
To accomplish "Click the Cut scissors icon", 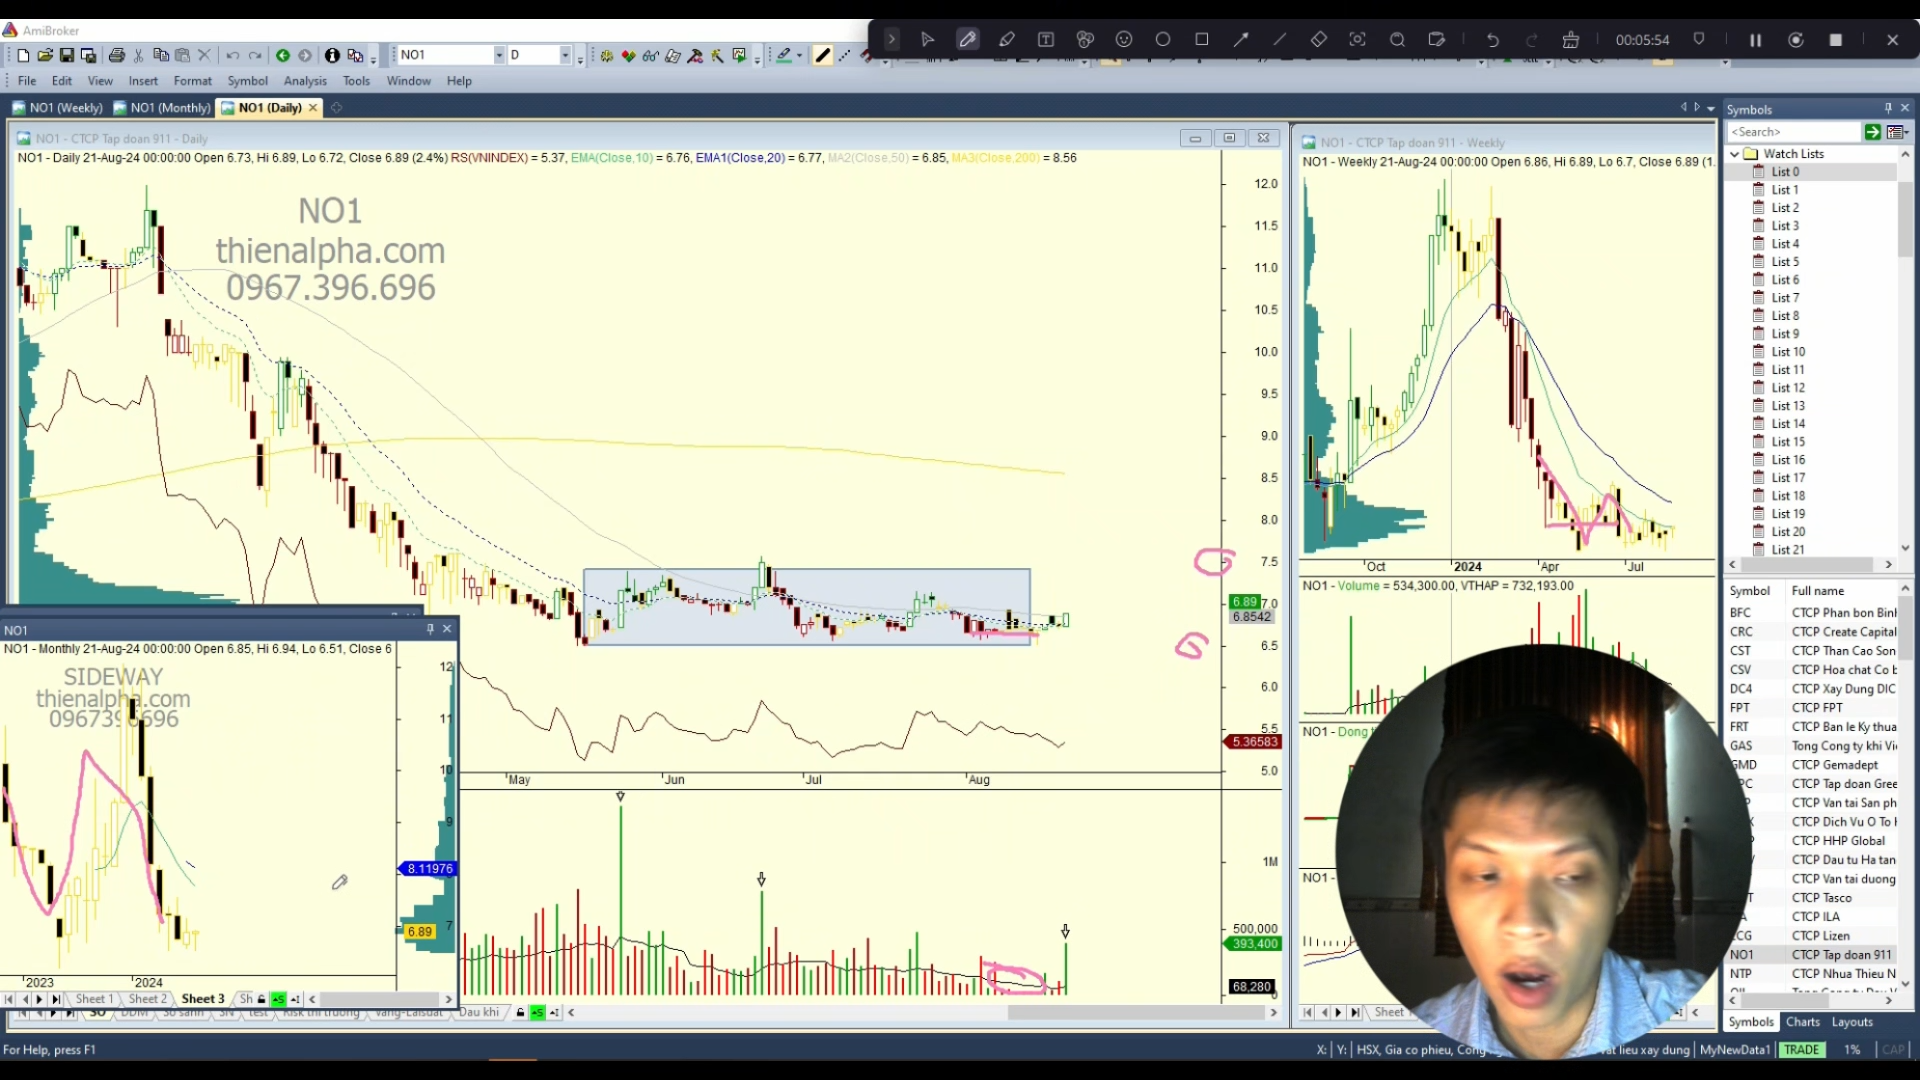I will [139, 55].
